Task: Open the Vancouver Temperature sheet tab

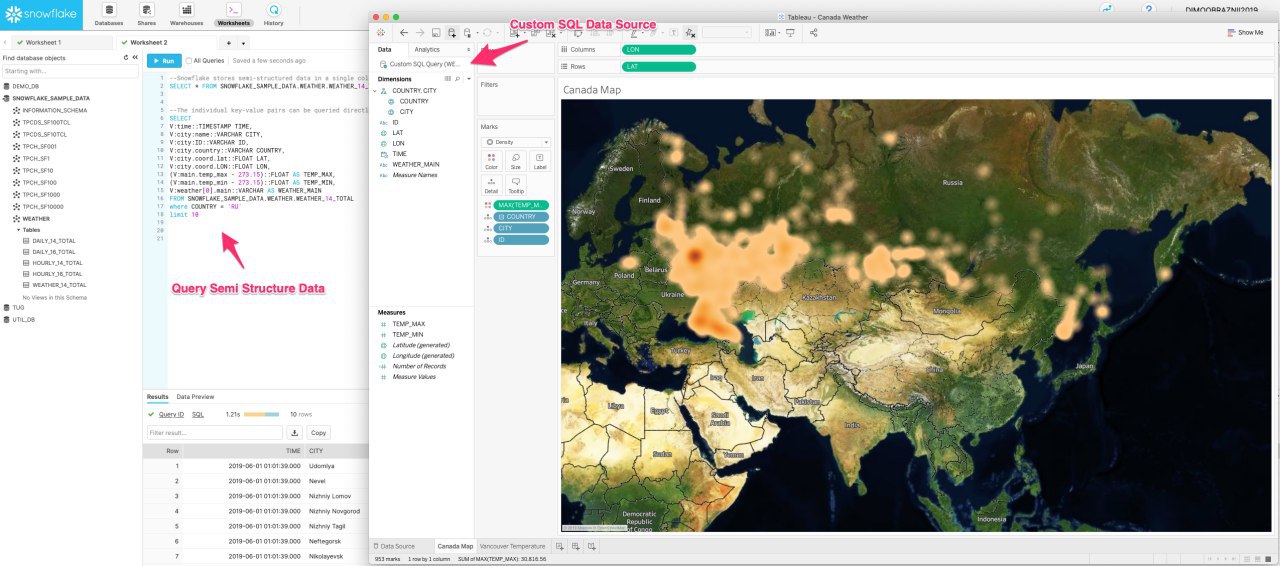Action: point(513,546)
